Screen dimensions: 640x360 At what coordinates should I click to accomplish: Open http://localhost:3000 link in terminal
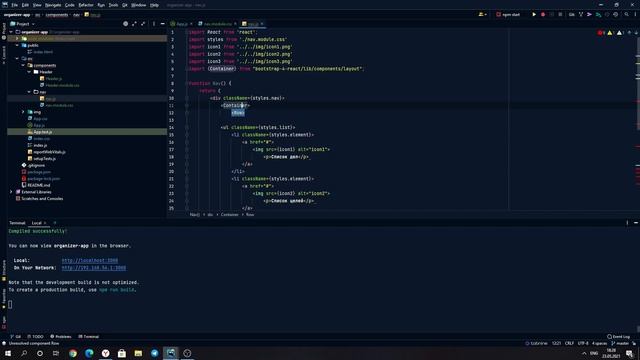click(x=90, y=260)
